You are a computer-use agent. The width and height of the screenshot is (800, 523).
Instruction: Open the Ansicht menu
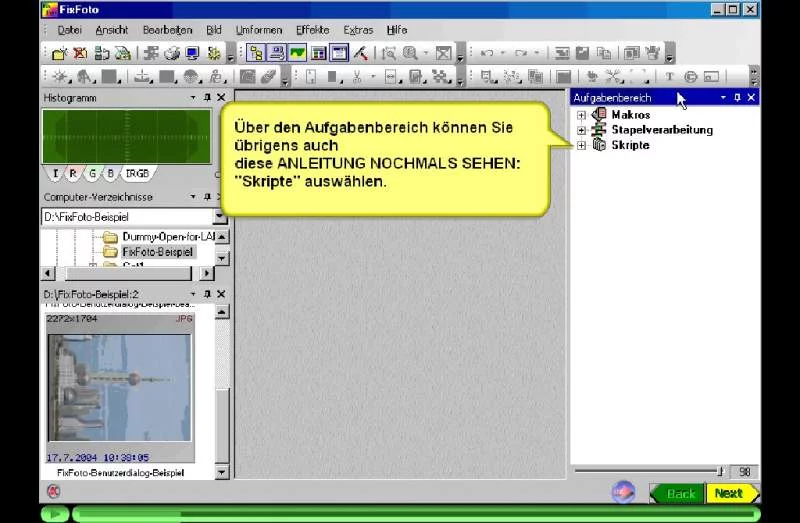112,30
